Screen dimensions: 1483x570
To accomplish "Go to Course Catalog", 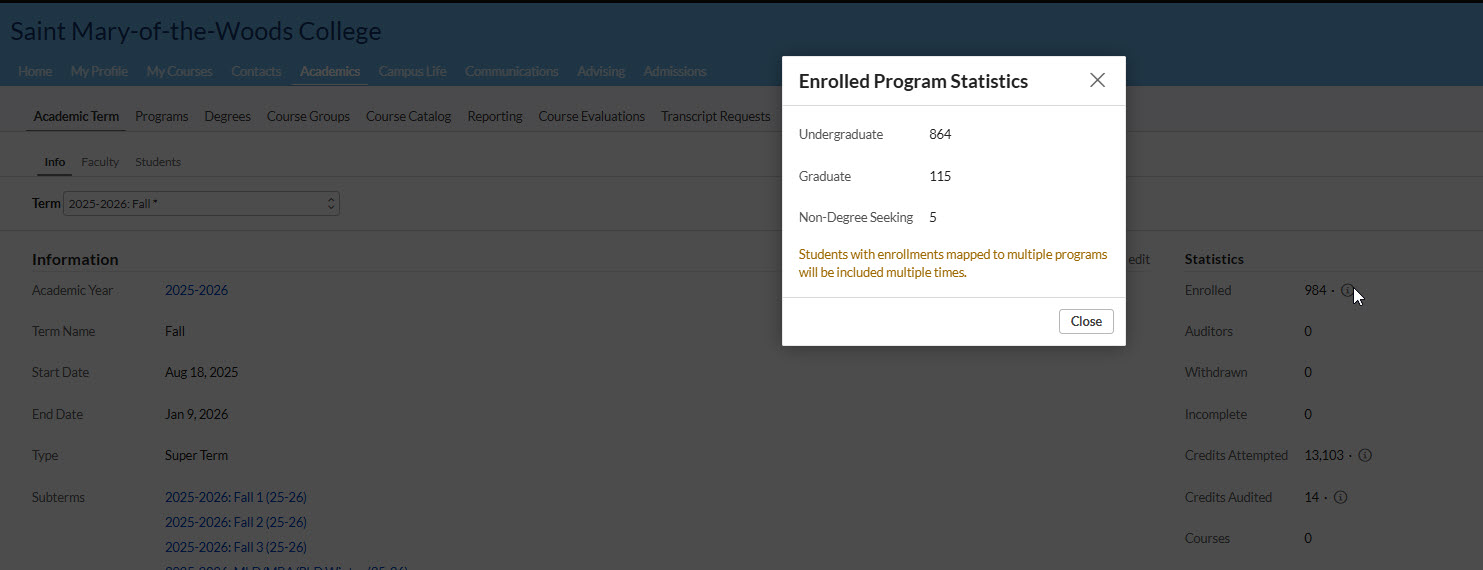I will 408,116.
